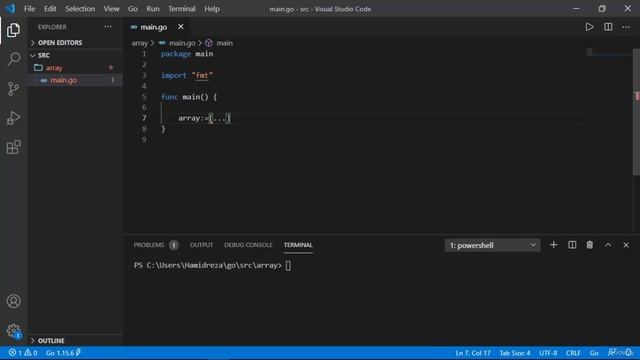Switch to the Debug Console tab
This screenshot has width=640, height=360.
248,245
